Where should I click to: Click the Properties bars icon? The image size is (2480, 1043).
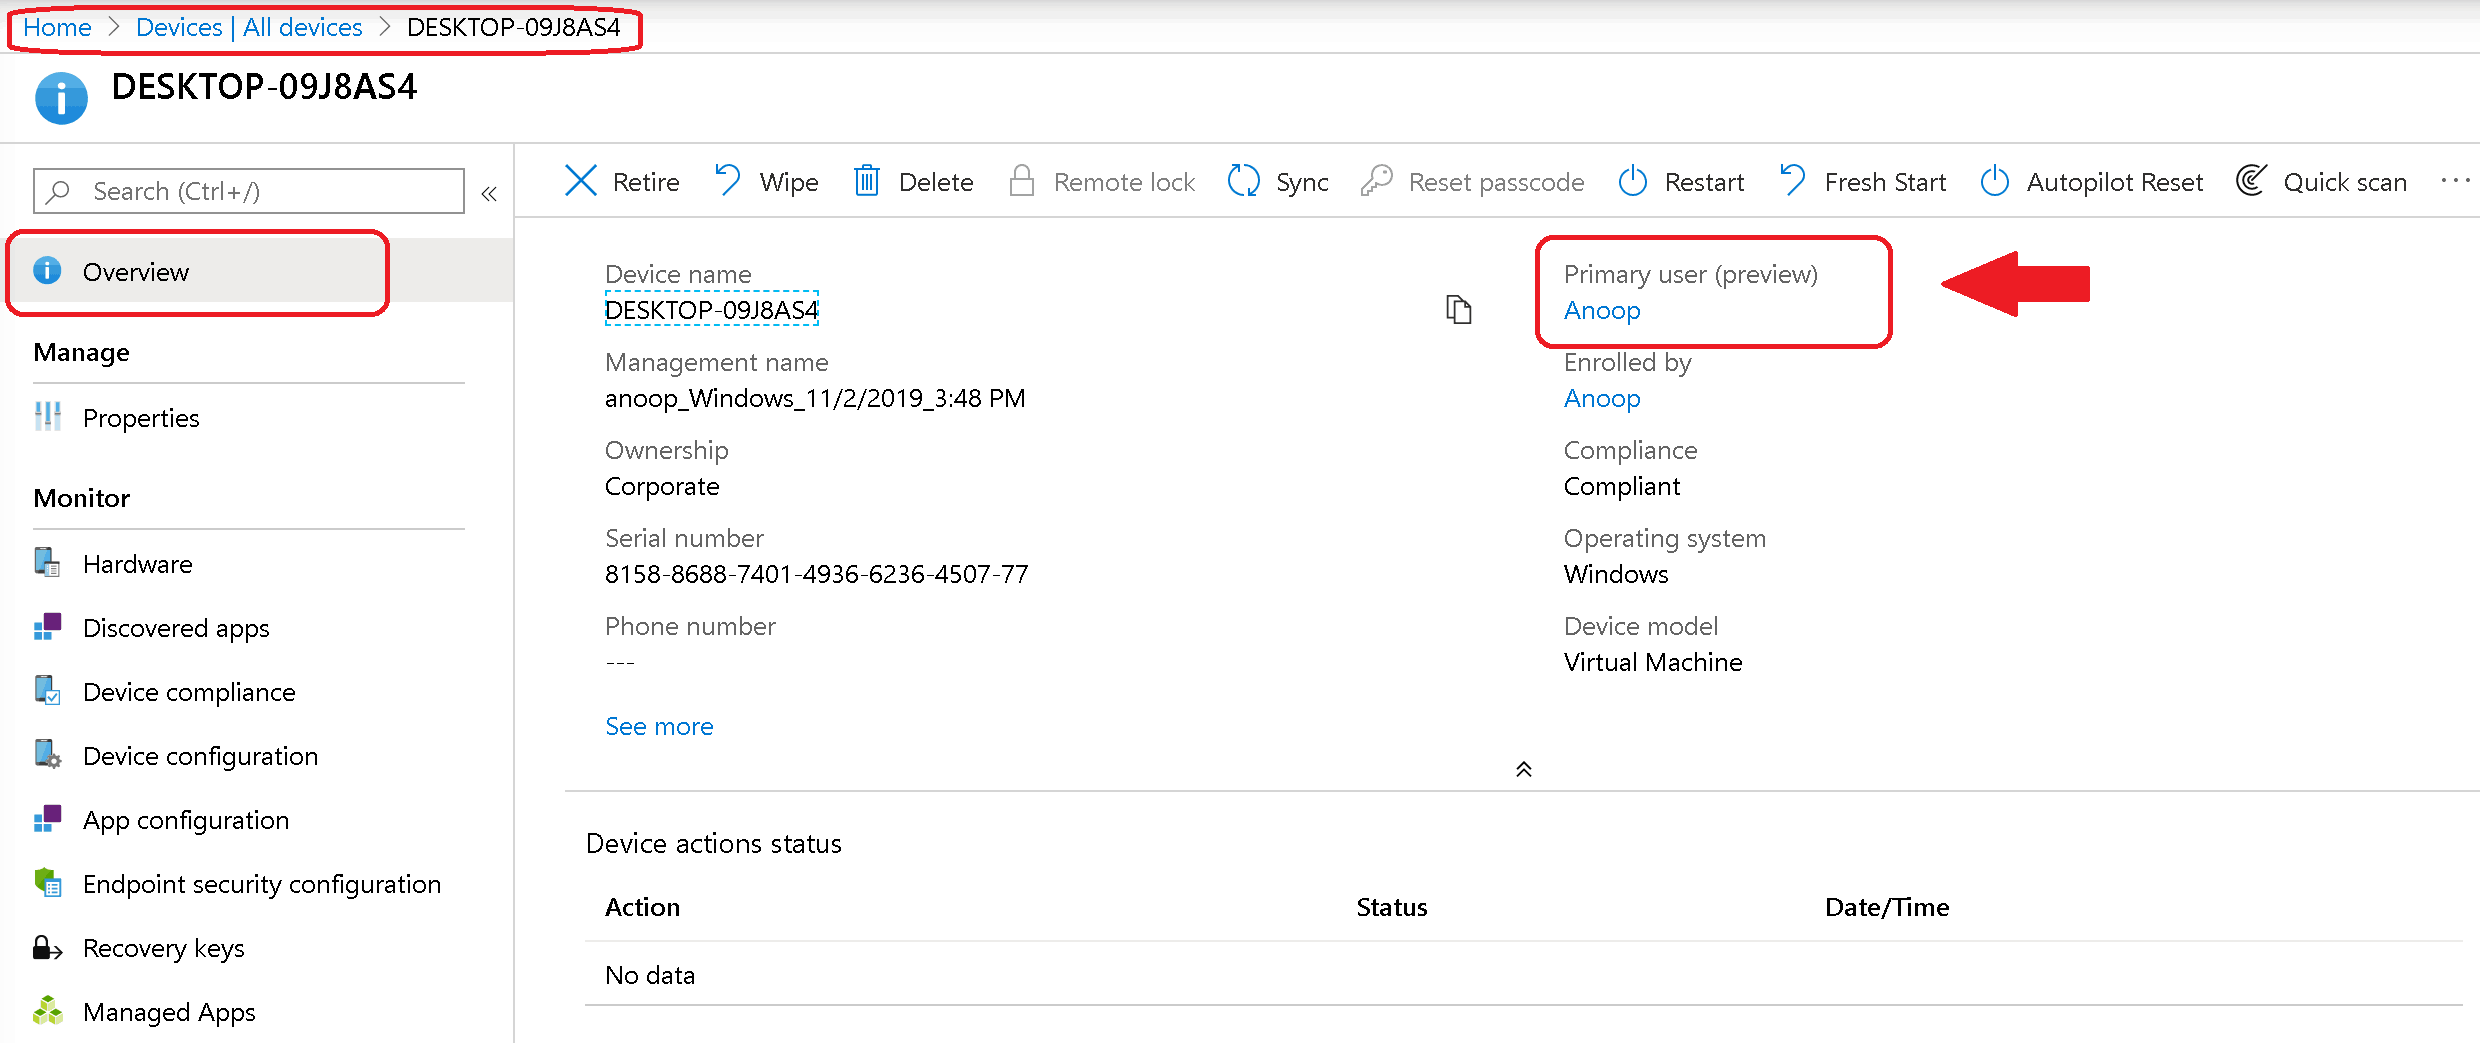(x=47, y=417)
